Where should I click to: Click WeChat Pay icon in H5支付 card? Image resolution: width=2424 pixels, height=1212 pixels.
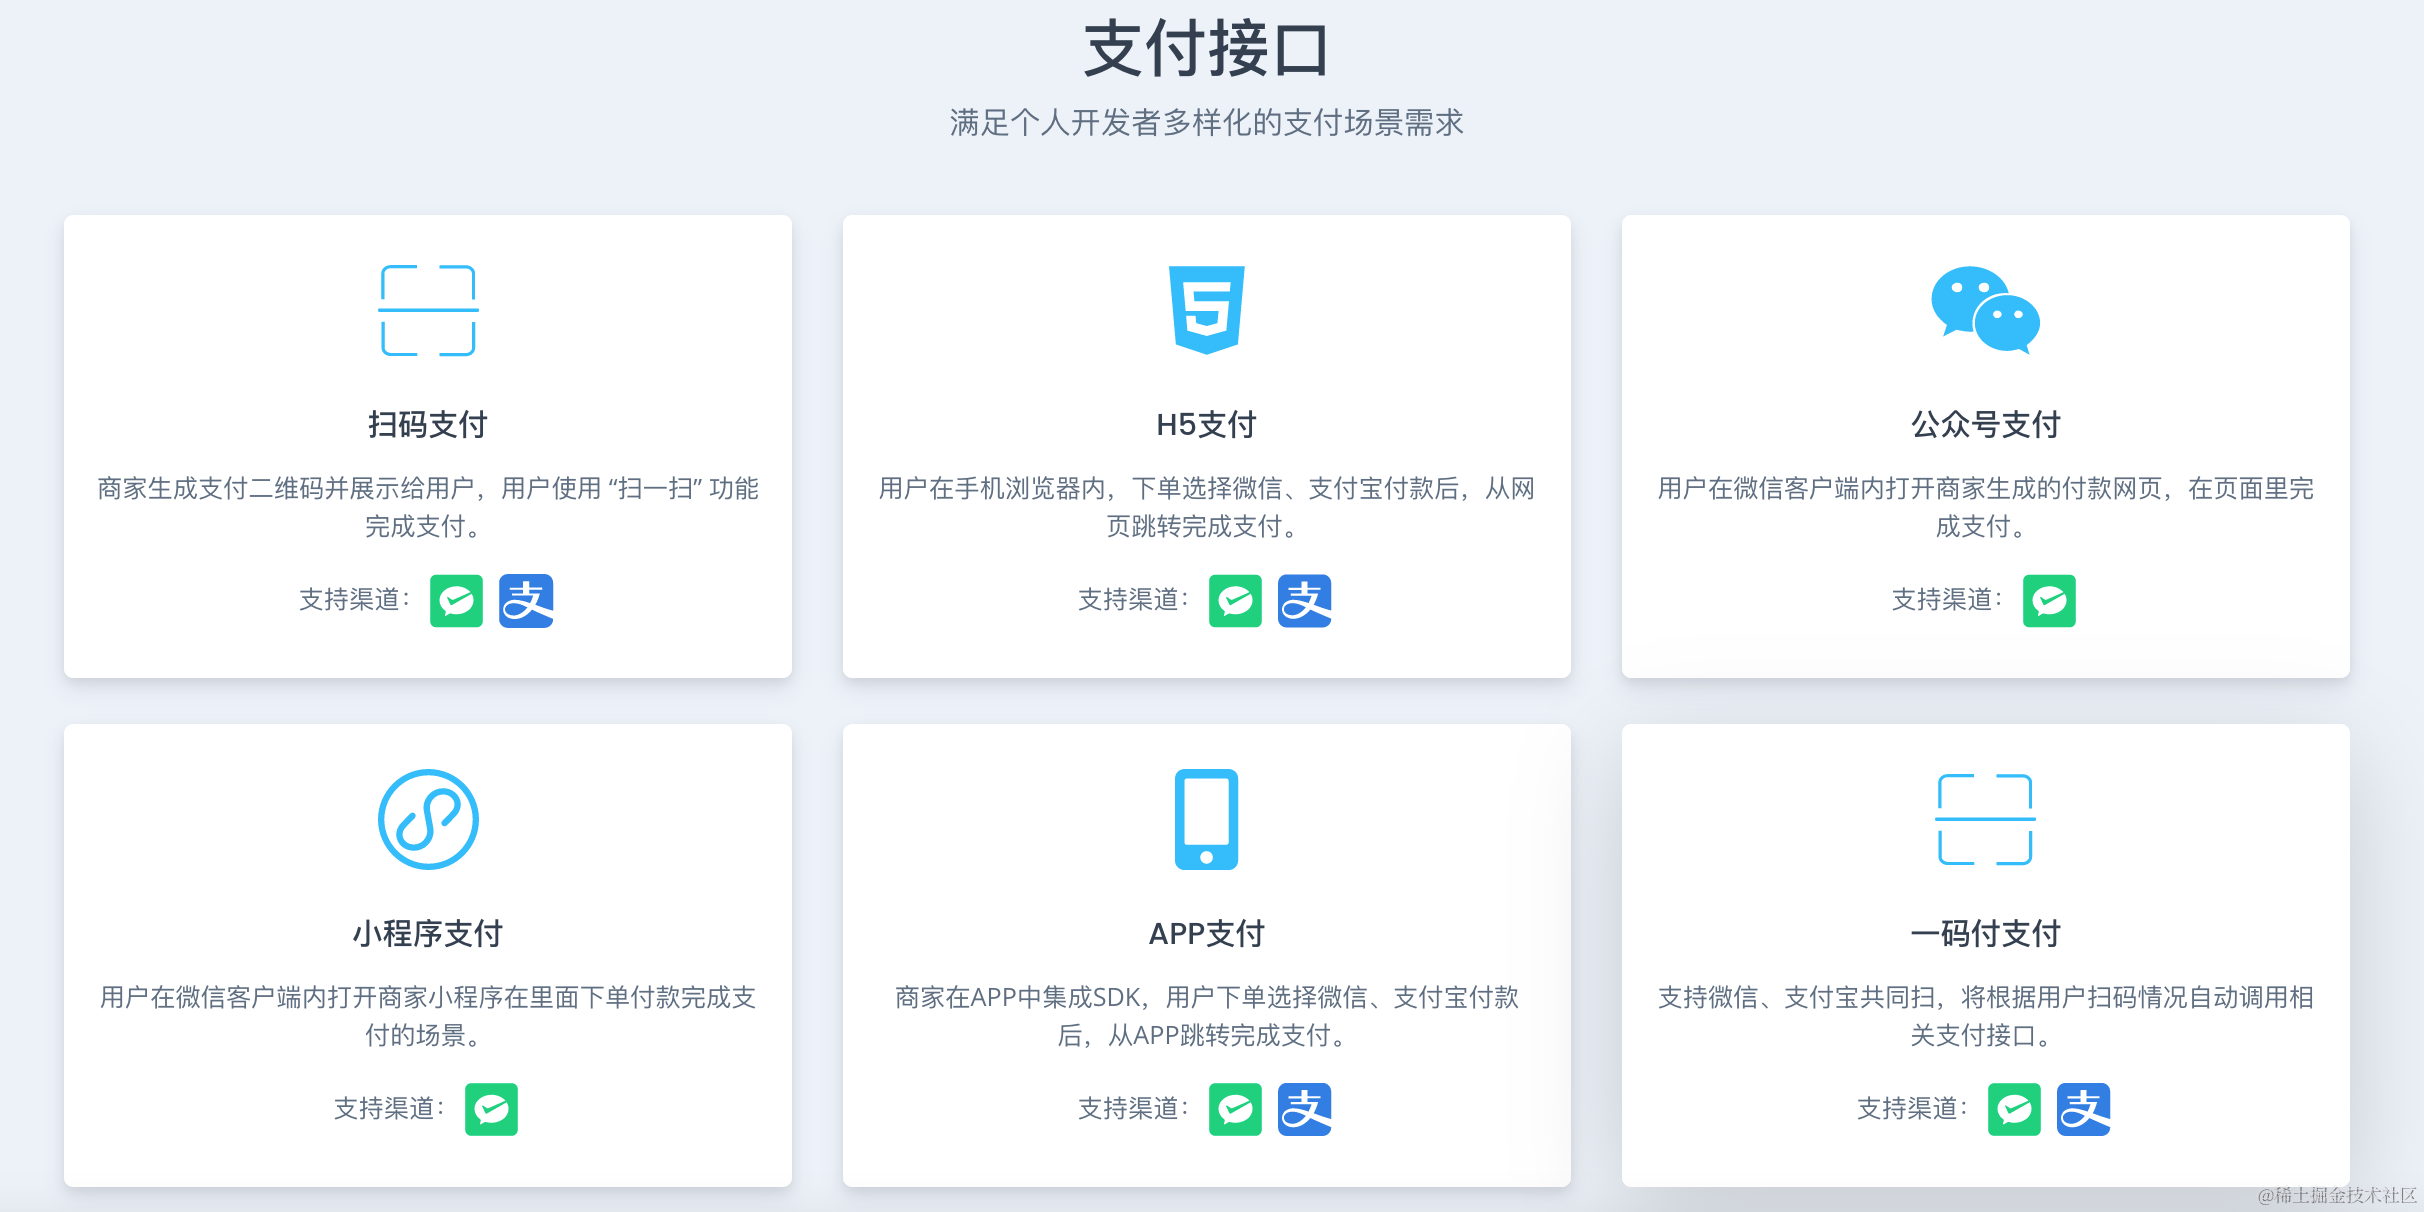point(1235,601)
